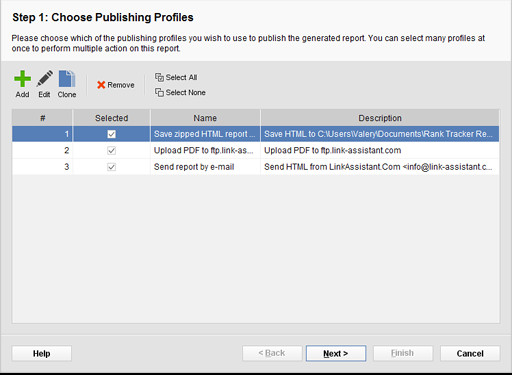Click the red X Remove icon
512x375 pixels.
(101, 85)
